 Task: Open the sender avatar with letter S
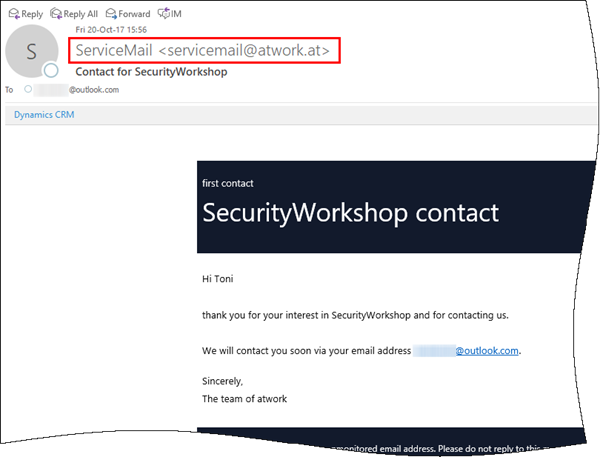pyautogui.click(x=31, y=51)
